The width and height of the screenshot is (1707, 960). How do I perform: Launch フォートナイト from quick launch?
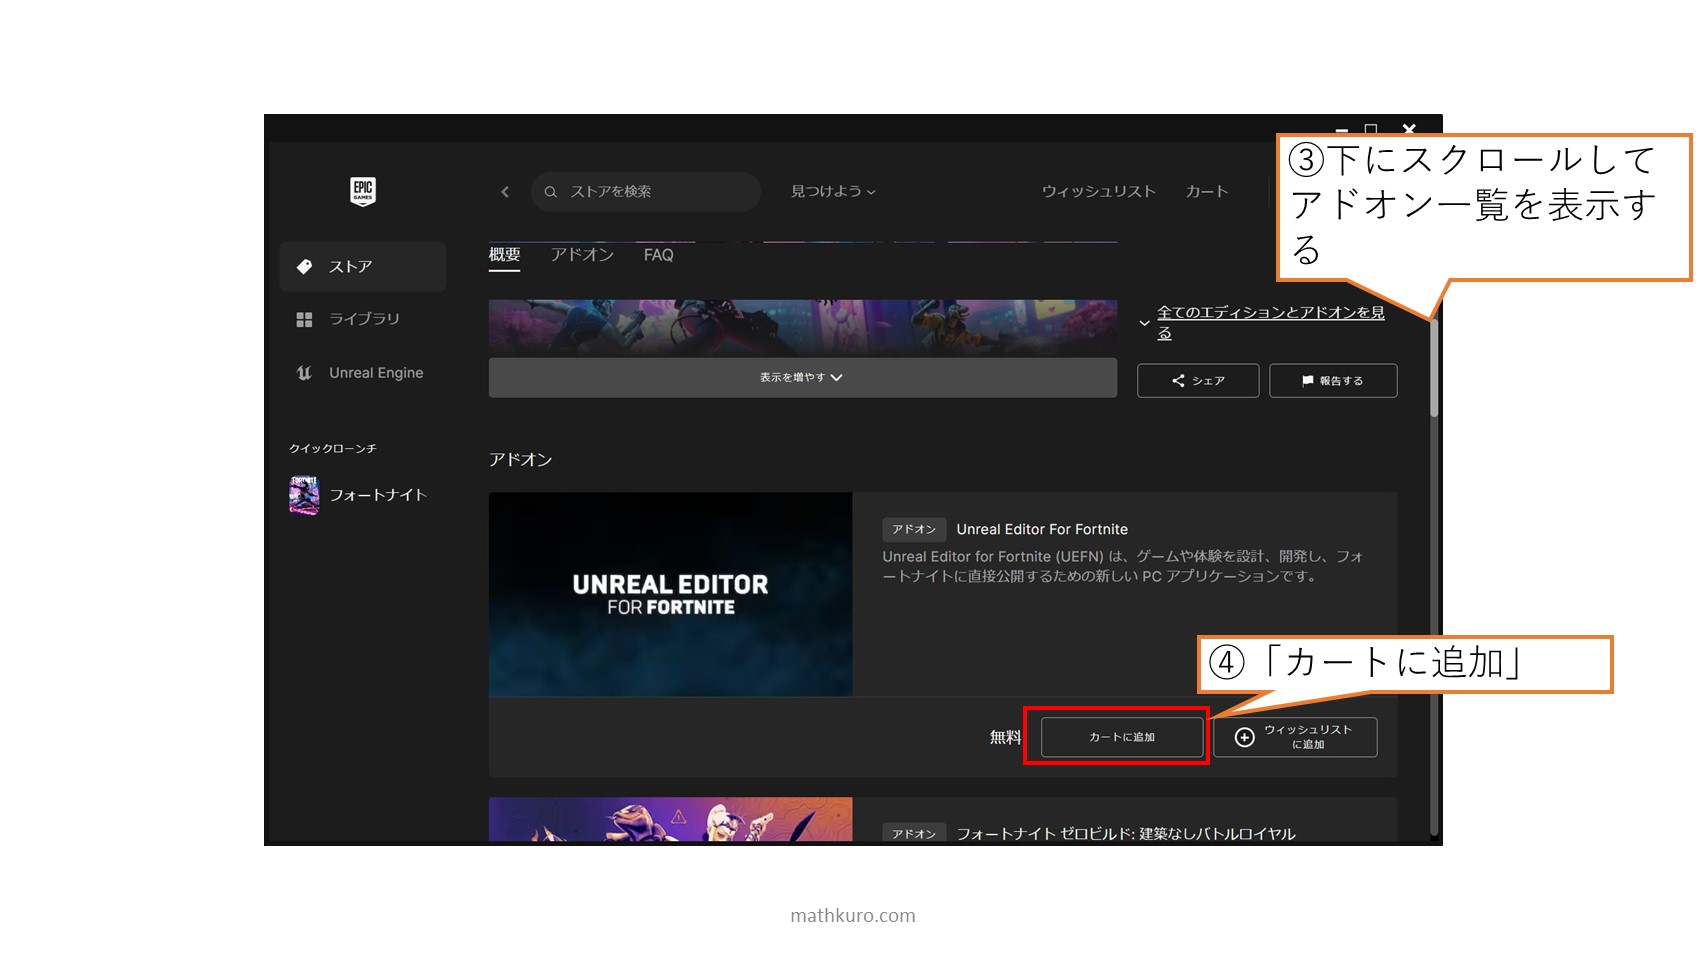click(x=359, y=495)
